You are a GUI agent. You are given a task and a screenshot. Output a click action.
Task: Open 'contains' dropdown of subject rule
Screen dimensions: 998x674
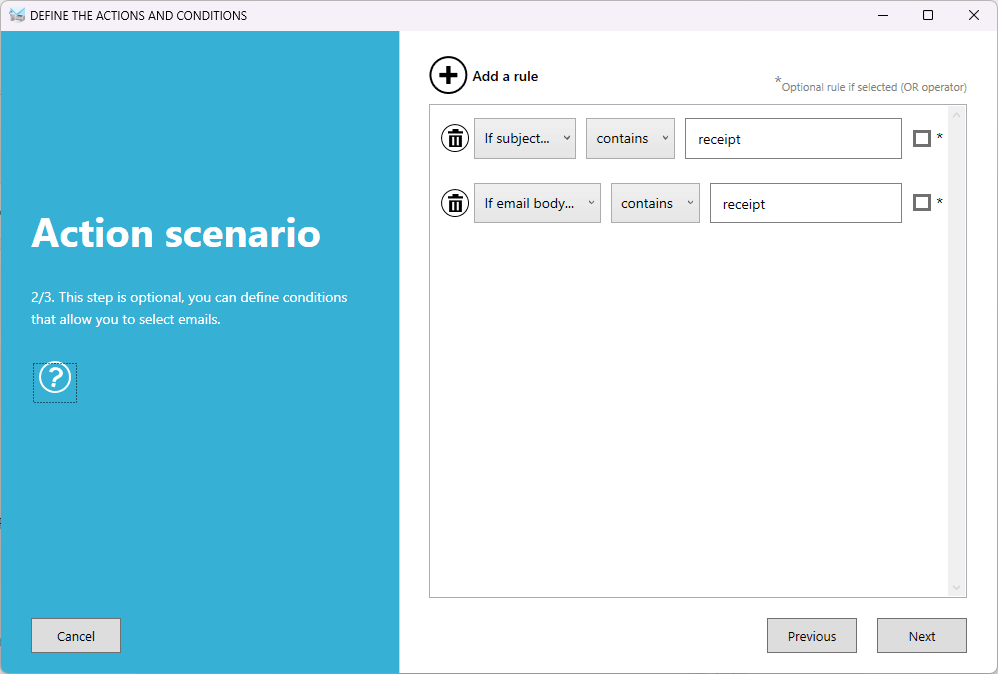coord(630,138)
